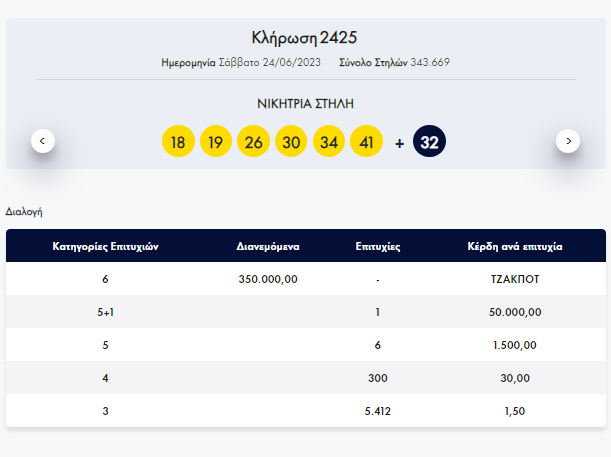This screenshot has height=457, width=611.
Task: Click the category 6 cell in first row
Action: click(106, 279)
